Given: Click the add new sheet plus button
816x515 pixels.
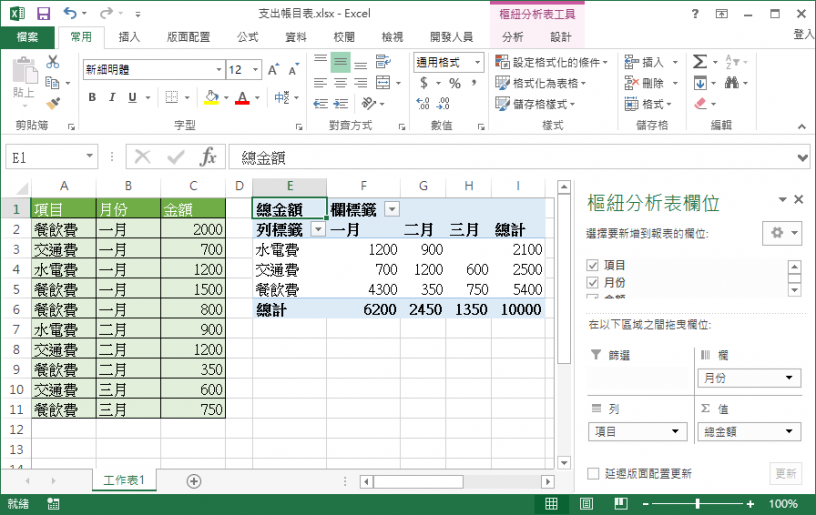Looking at the screenshot, I should pos(194,481).
